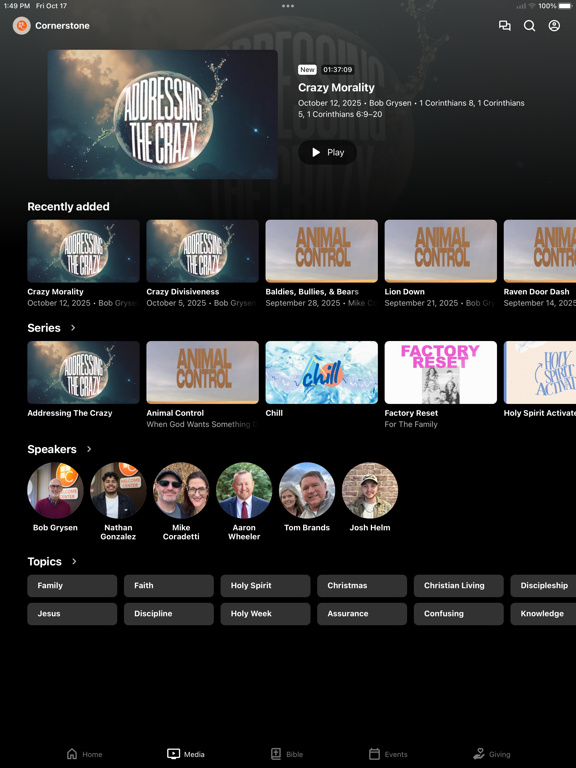Image resolution: width=576 pixels, height=768 pixels.
Task: Tap the Cornerstone logo icon
Action: tap(22, 25)
